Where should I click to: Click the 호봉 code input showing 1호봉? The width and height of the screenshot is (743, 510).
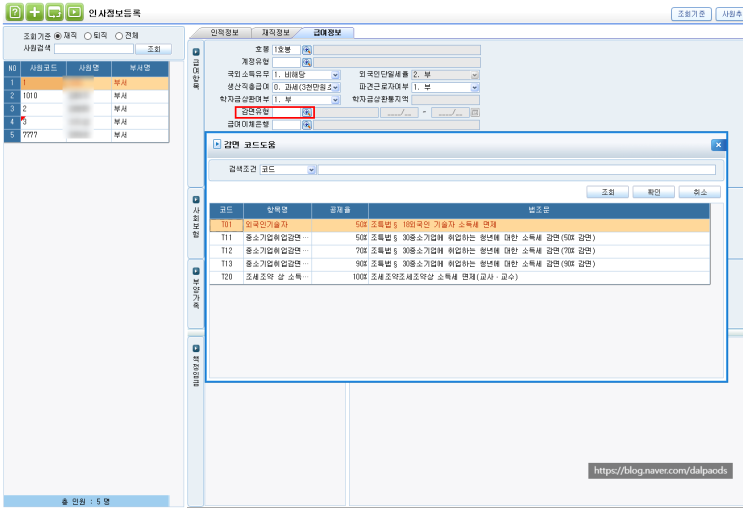click(286, 50)
